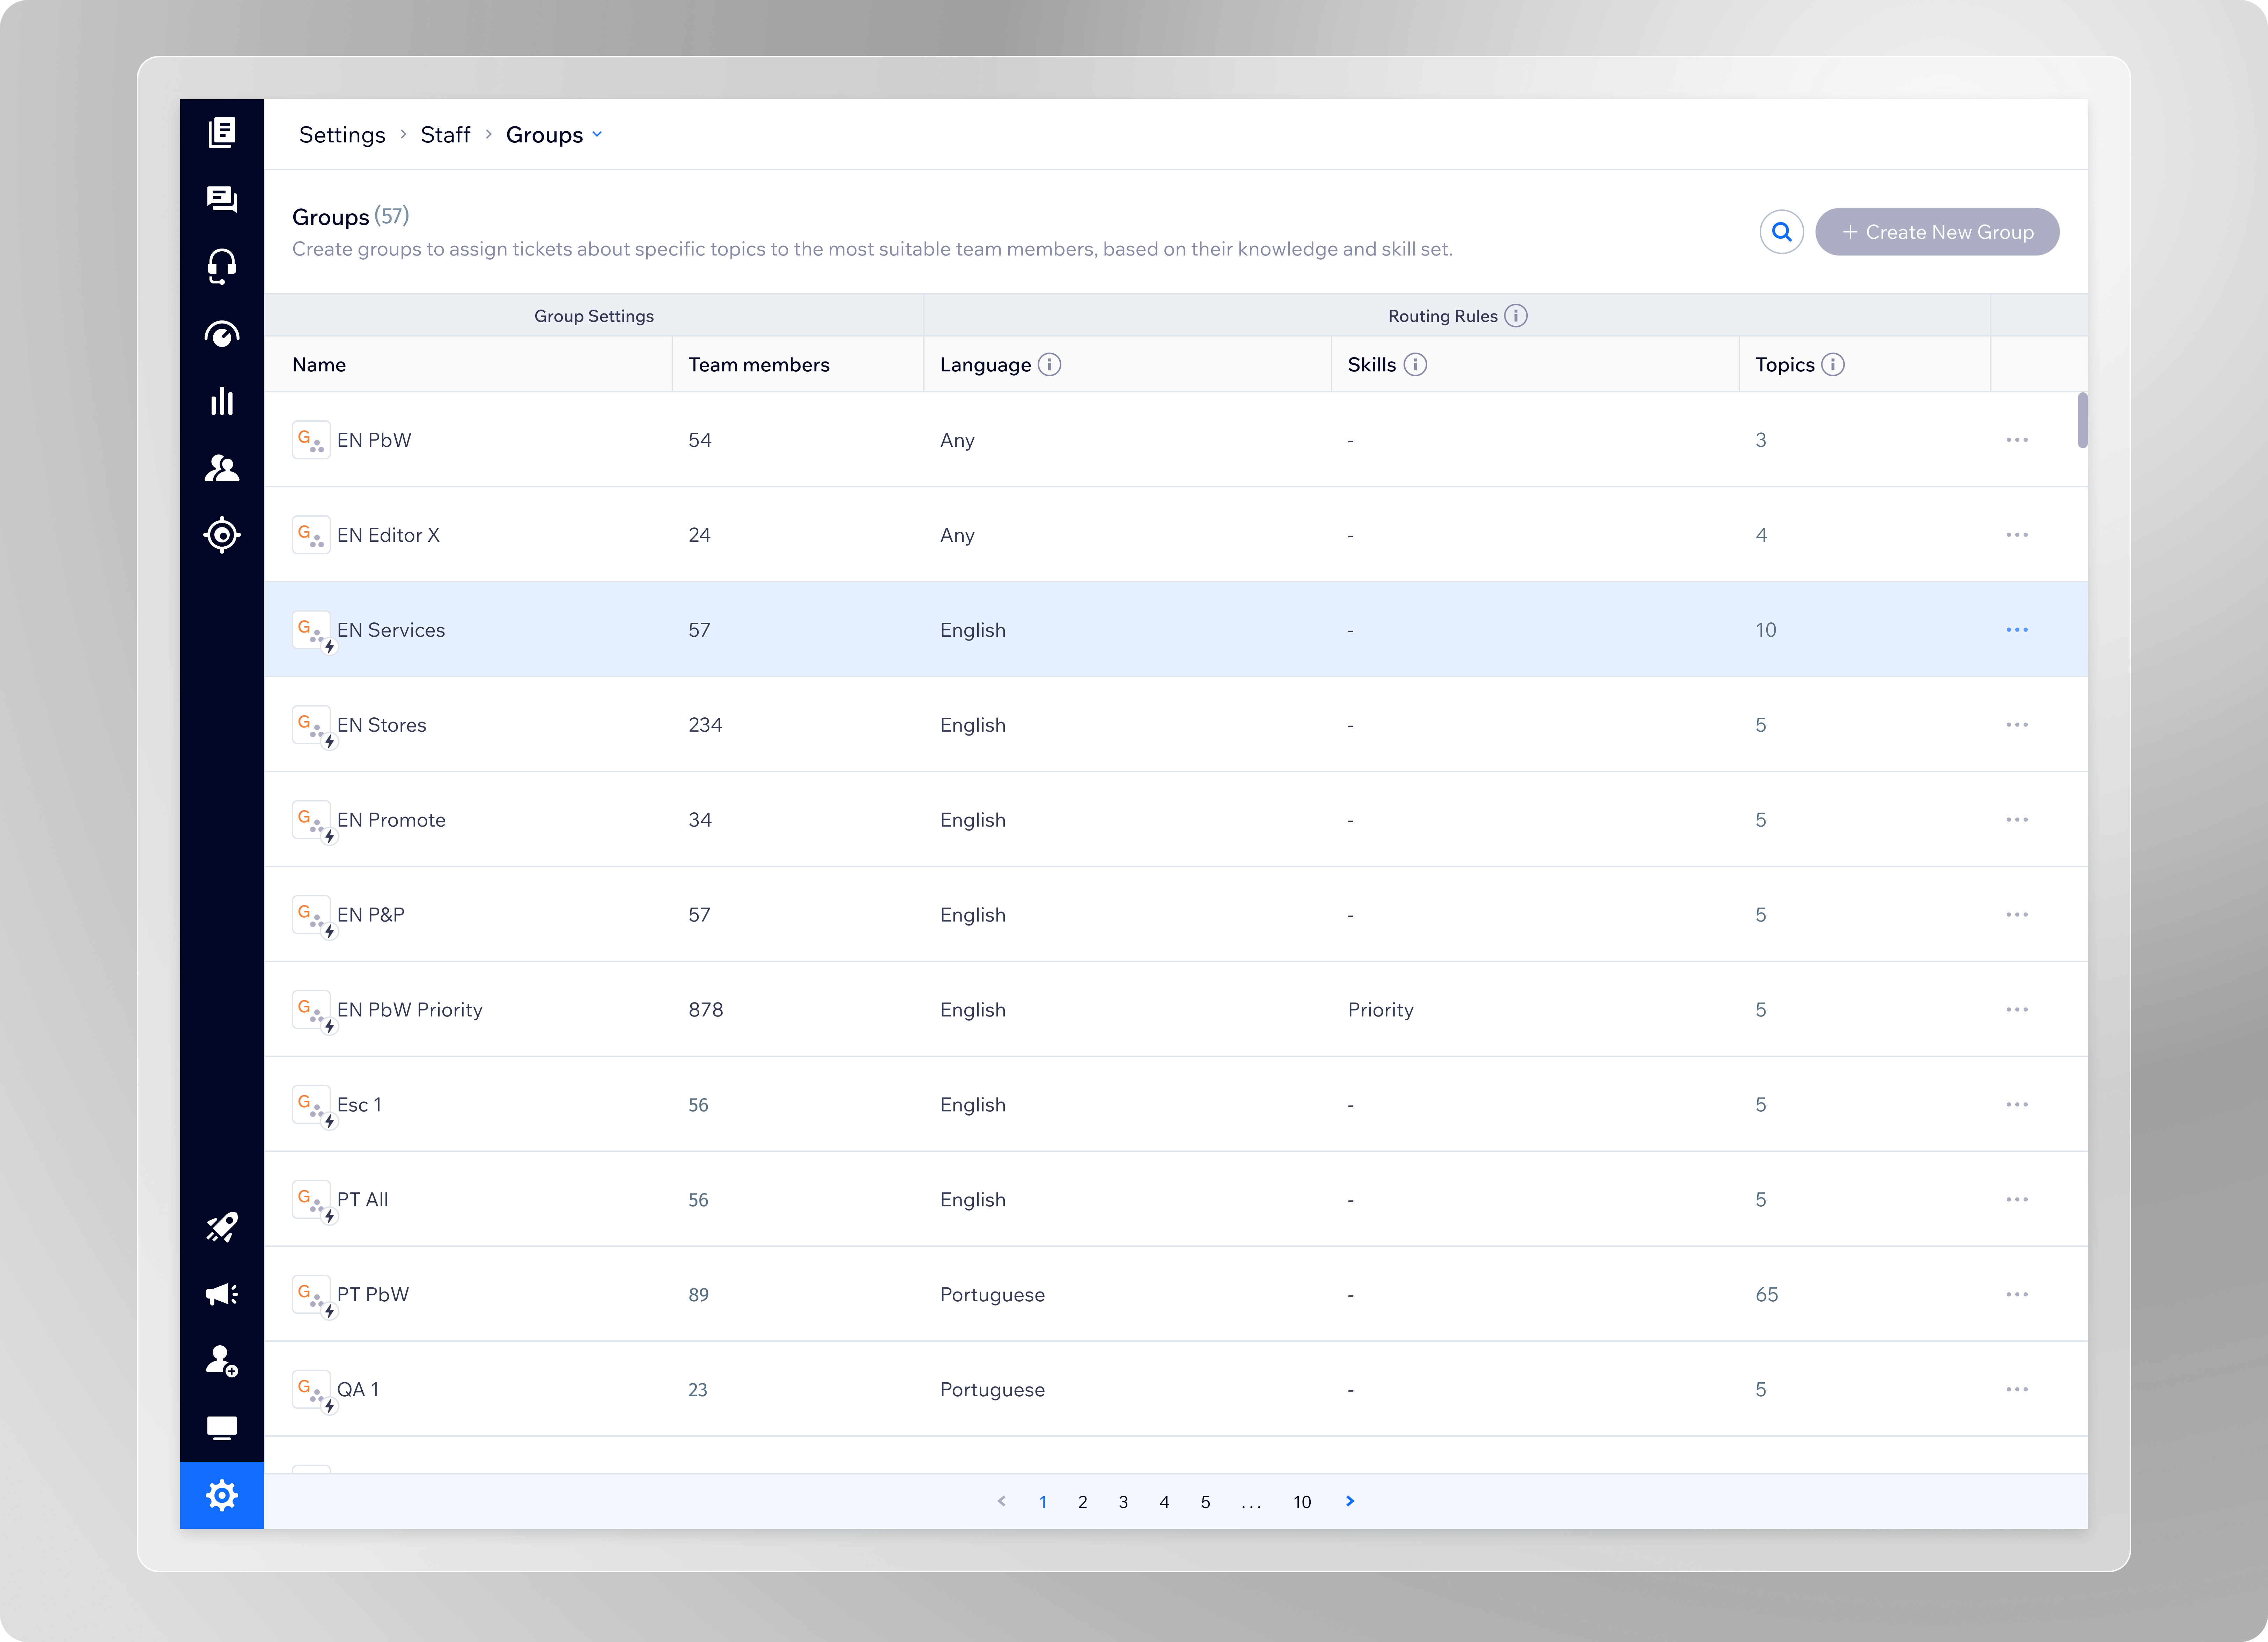Click the Priority skill cell

pyautogui.click(x=1381, y=1010)
